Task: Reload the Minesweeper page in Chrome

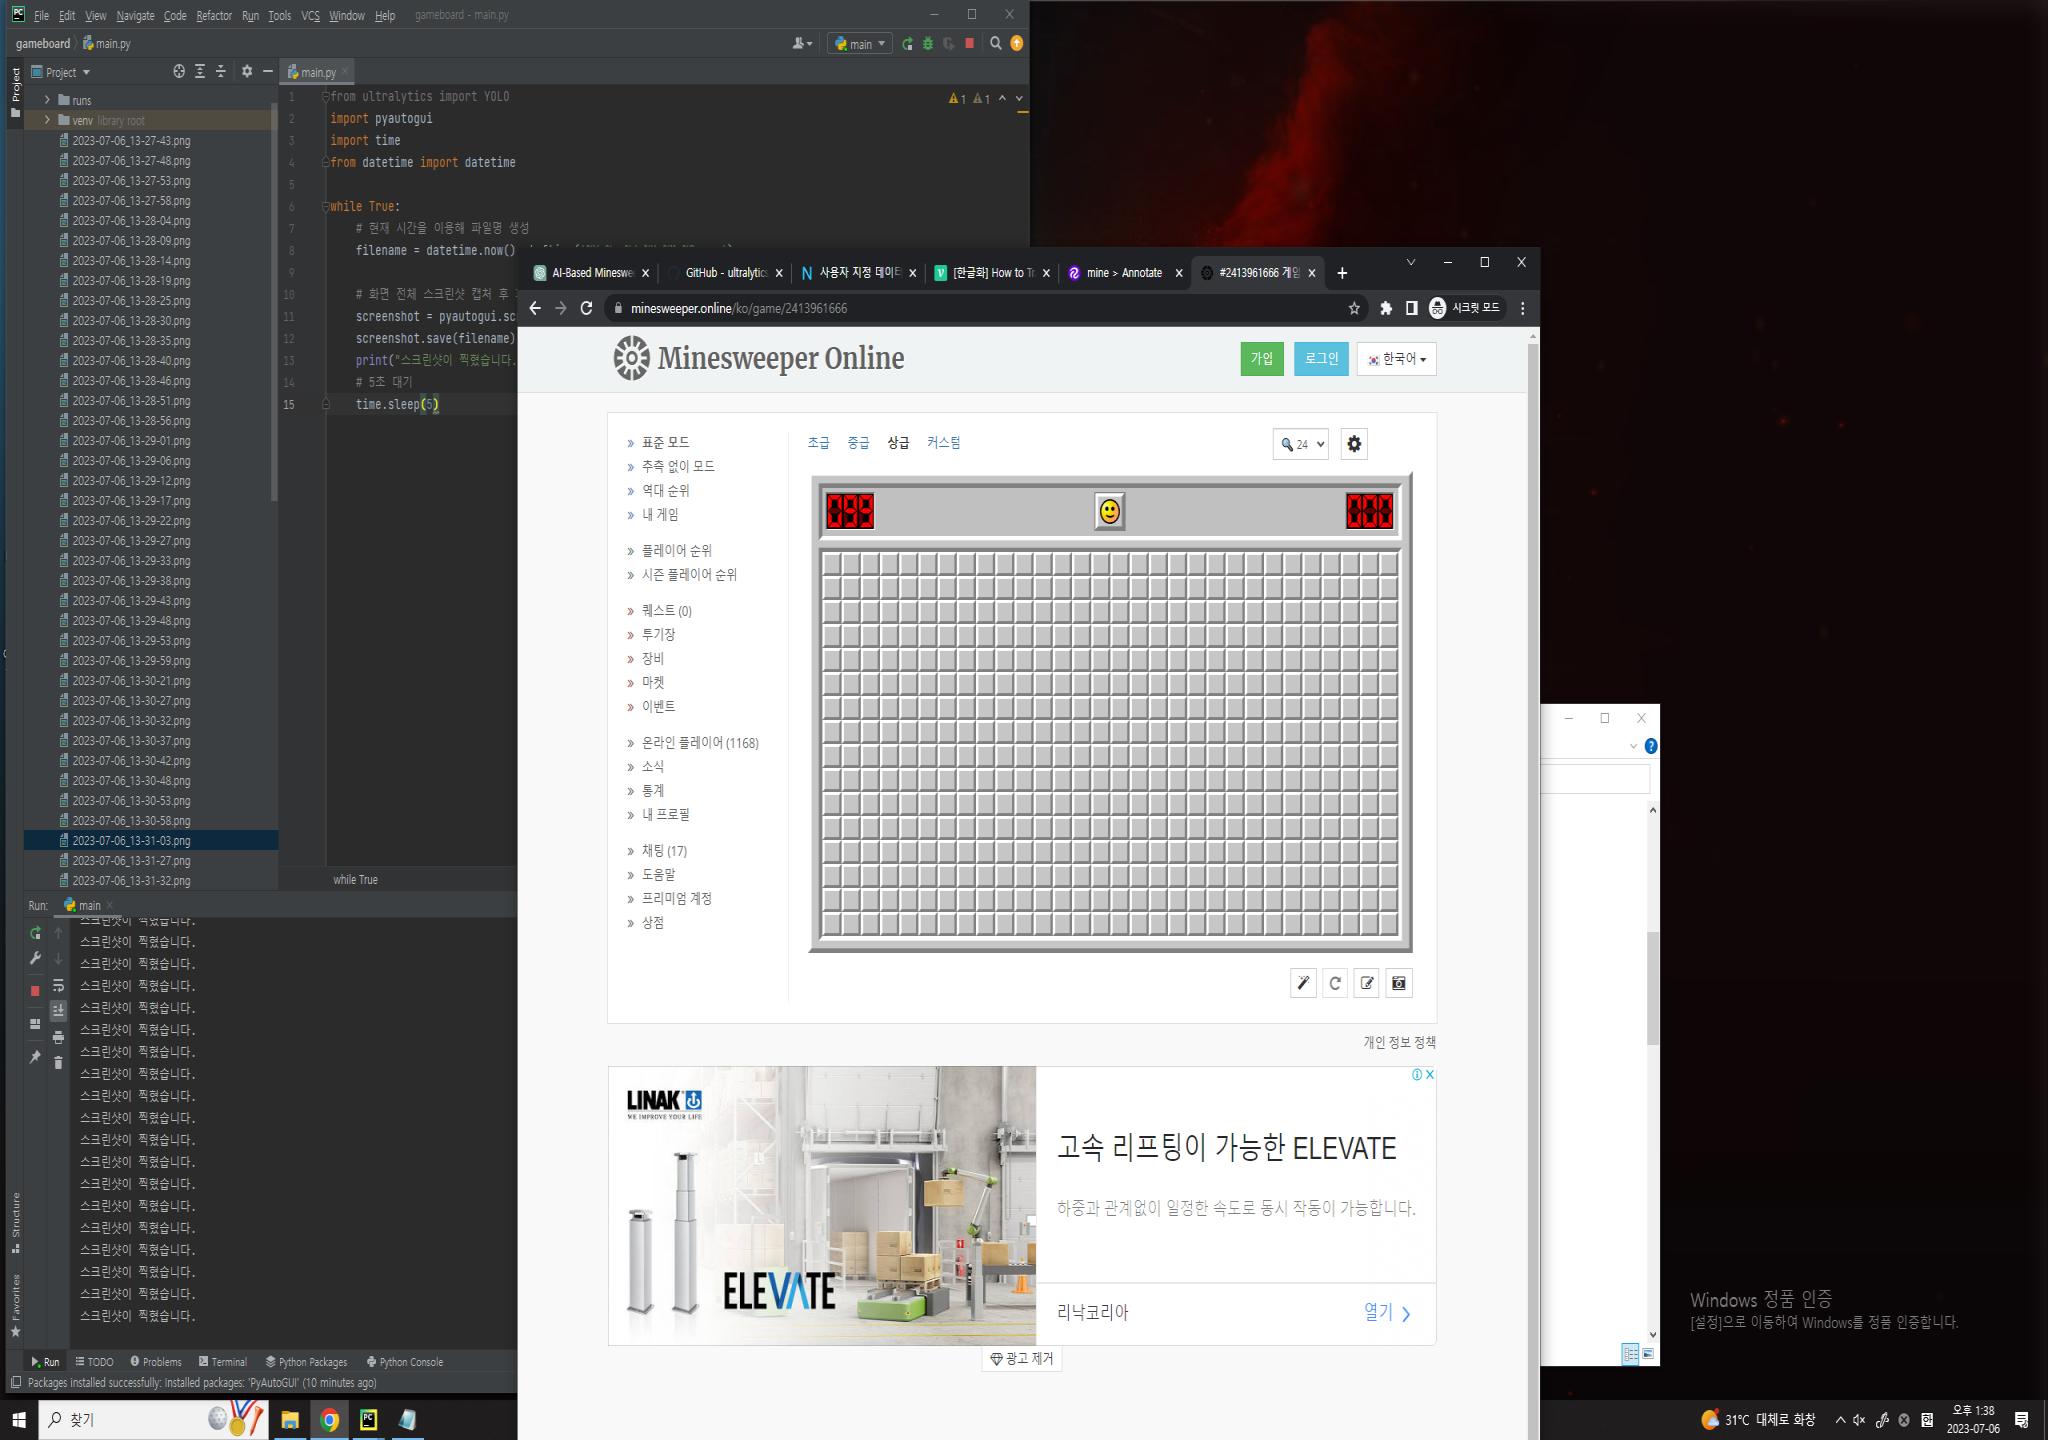Action: click(x=586, y=308)
